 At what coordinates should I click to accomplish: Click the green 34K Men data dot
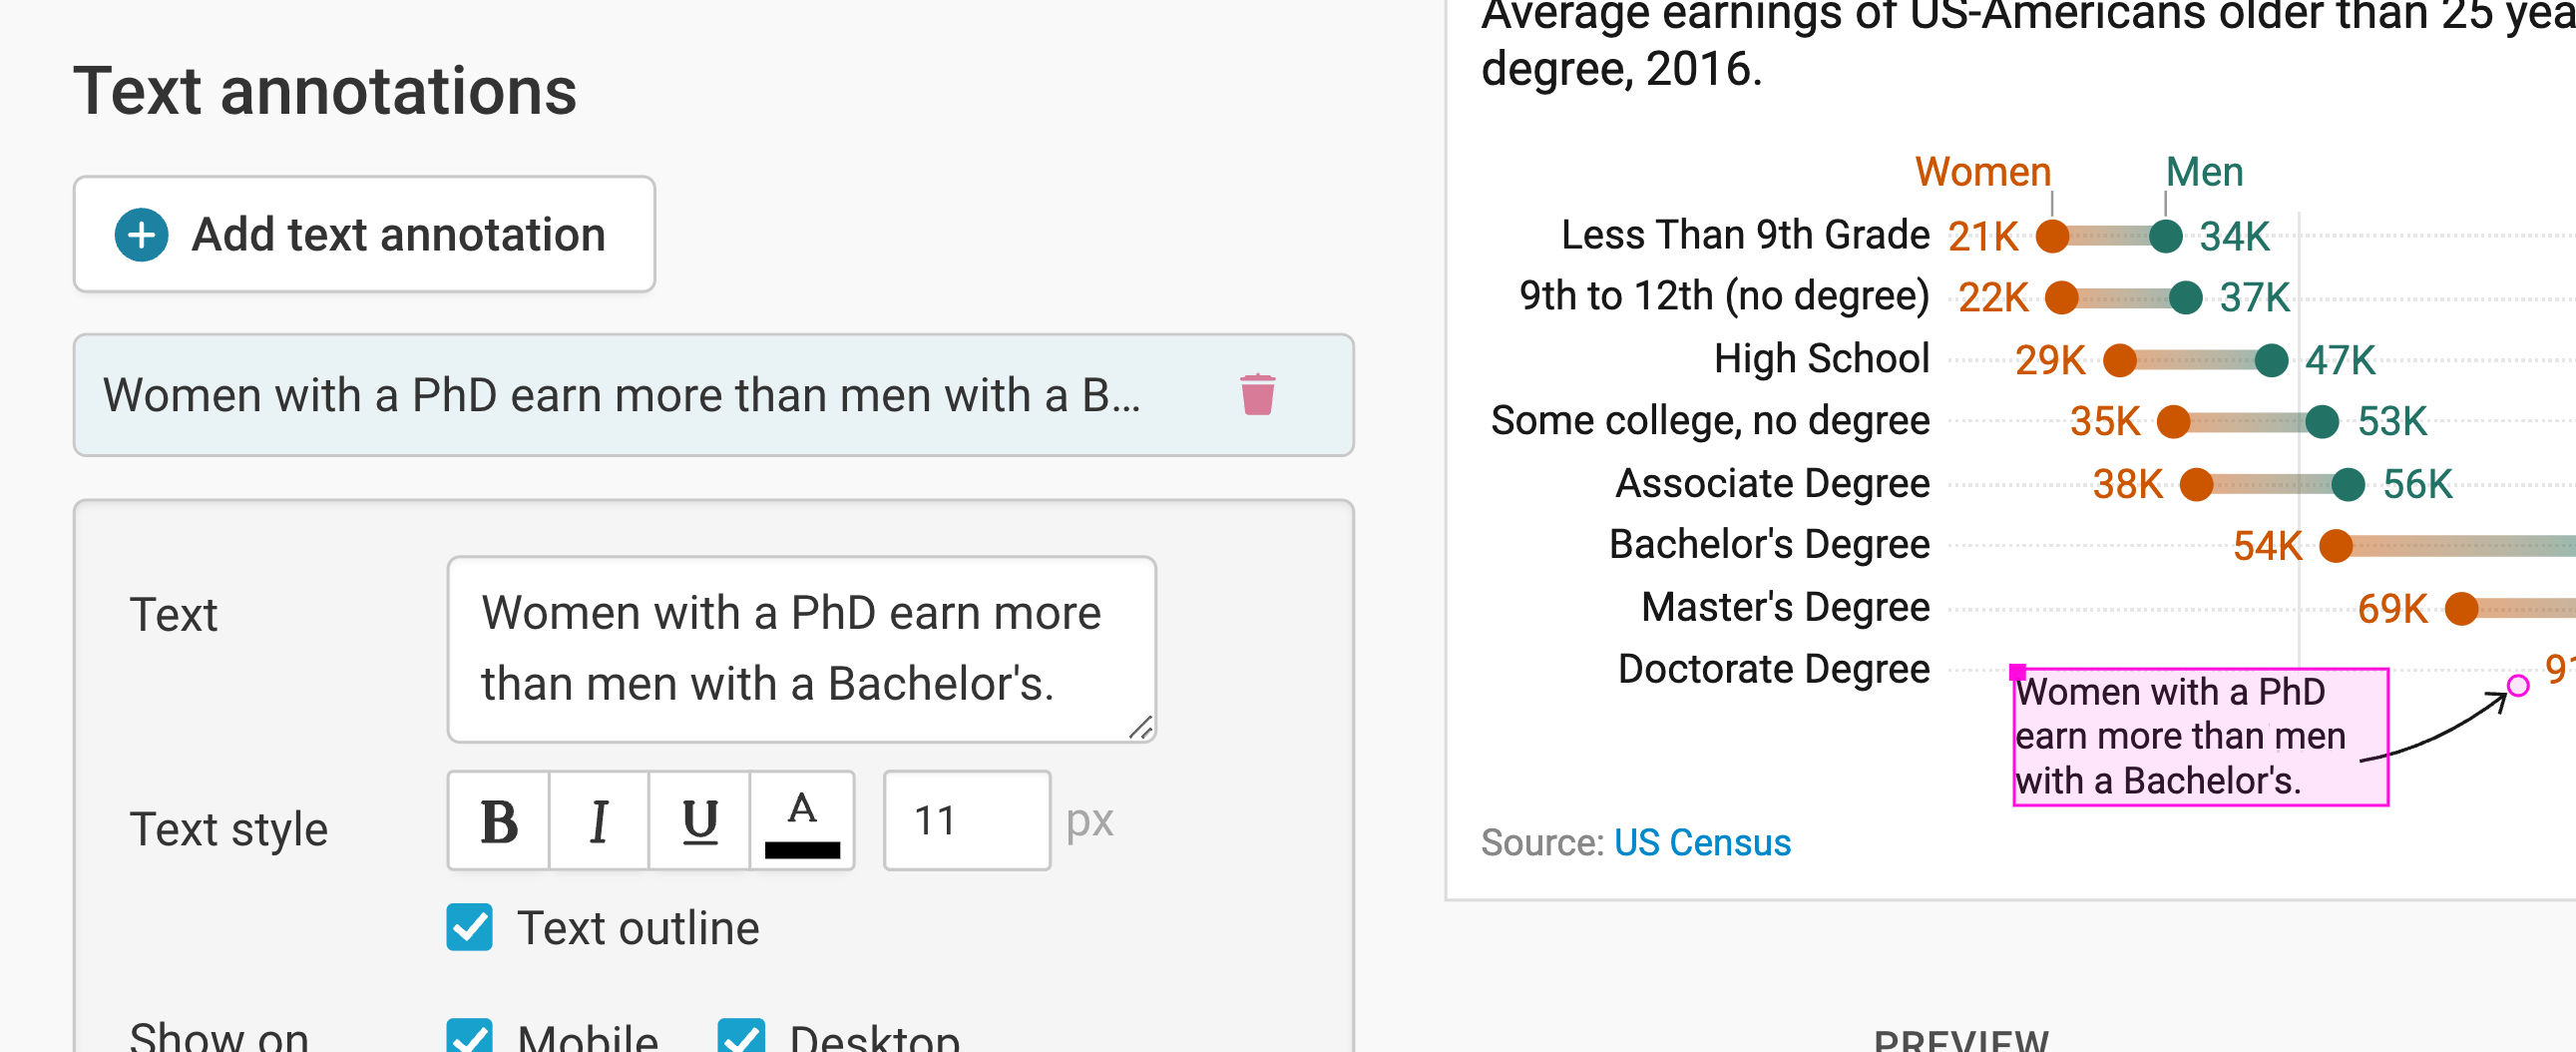point(2165,237)
